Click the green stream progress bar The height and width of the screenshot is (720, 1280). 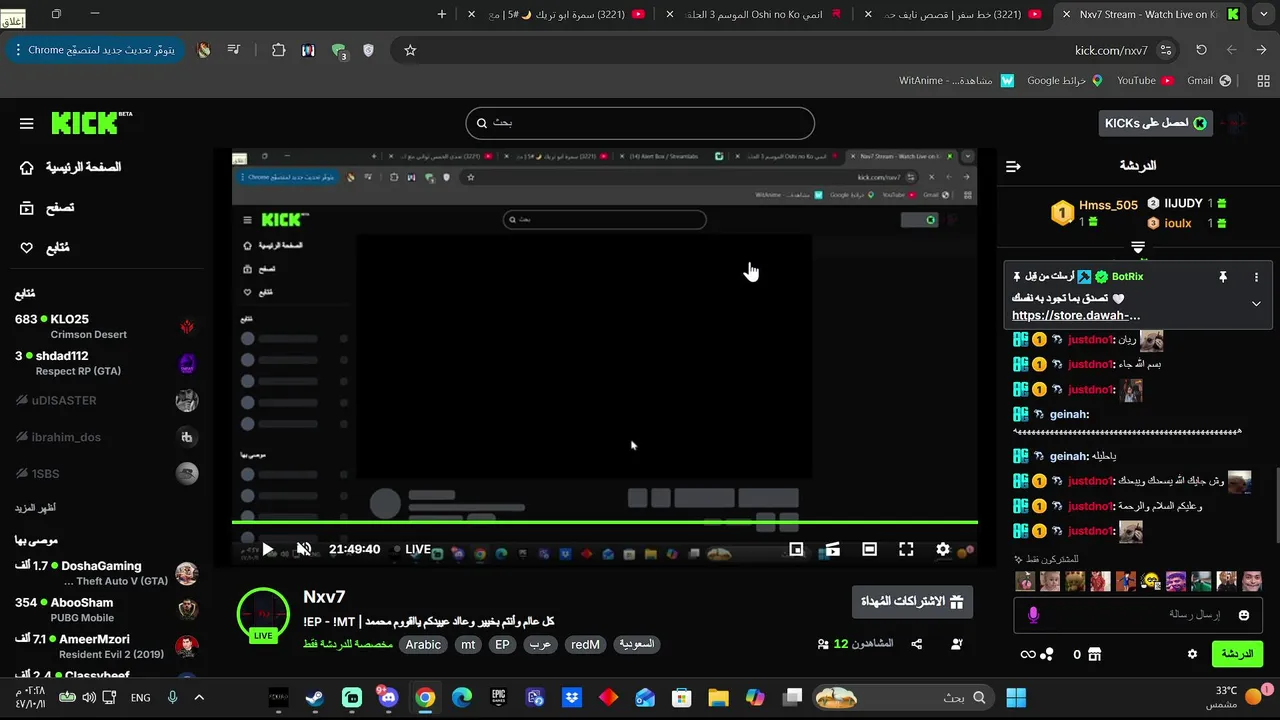(605, 522)
